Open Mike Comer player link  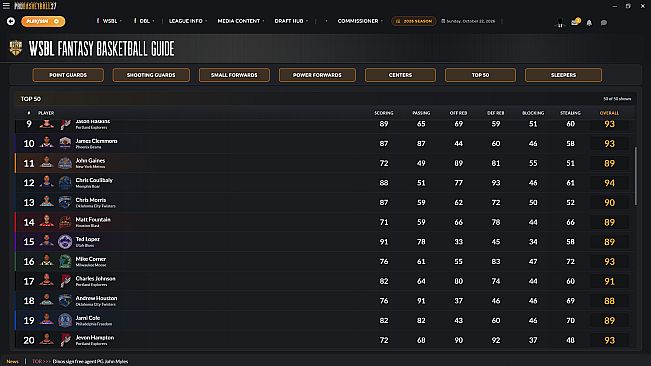(x=91, y=259)
